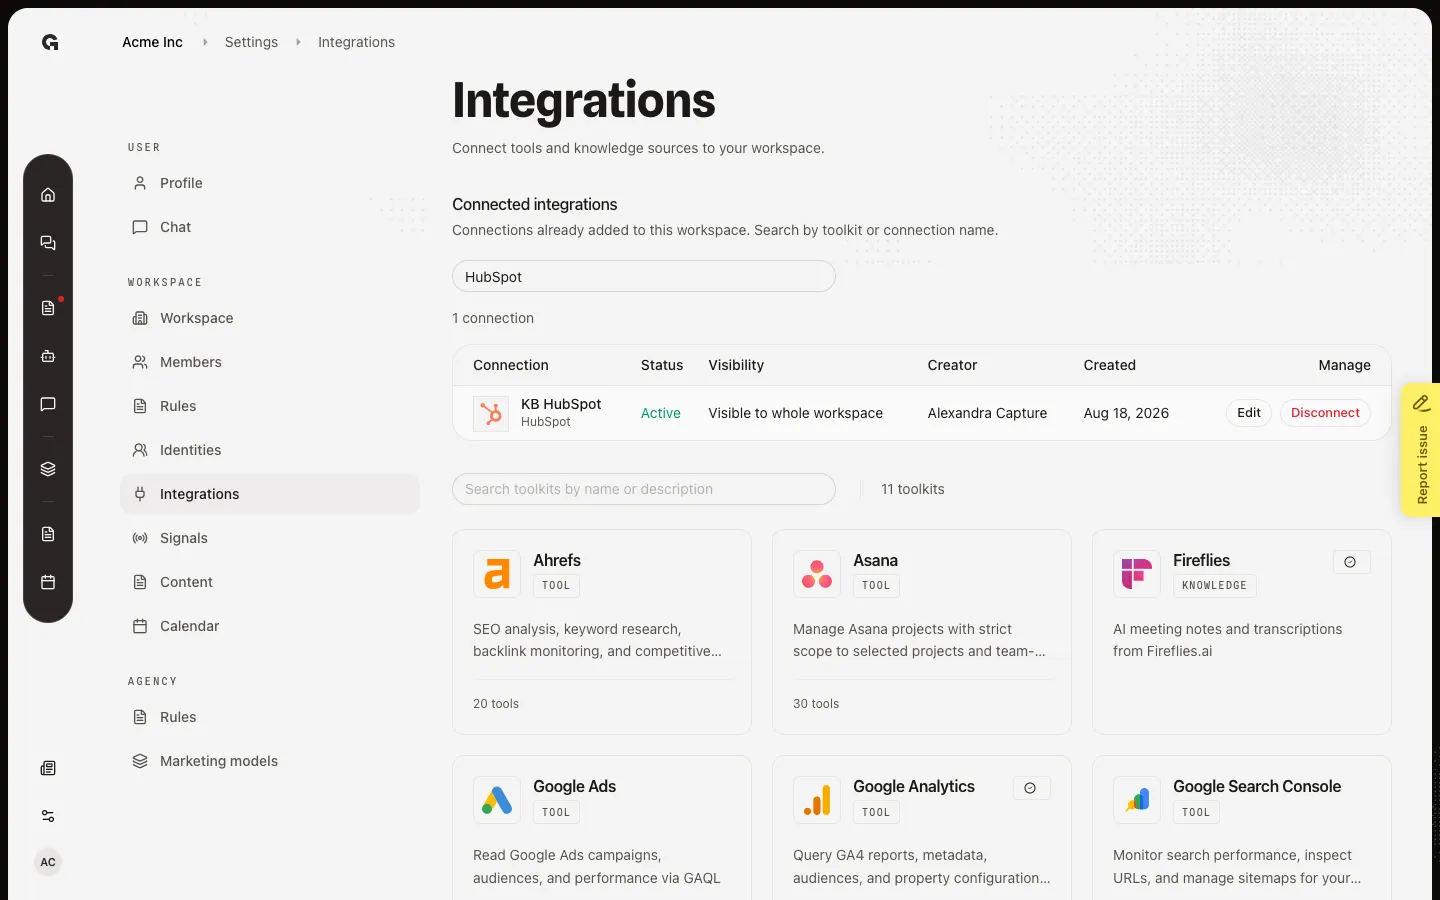The width and height of the screenshot is (1440, 900).
Task: Go to the Settings breadcrumb
Action: 251,42
